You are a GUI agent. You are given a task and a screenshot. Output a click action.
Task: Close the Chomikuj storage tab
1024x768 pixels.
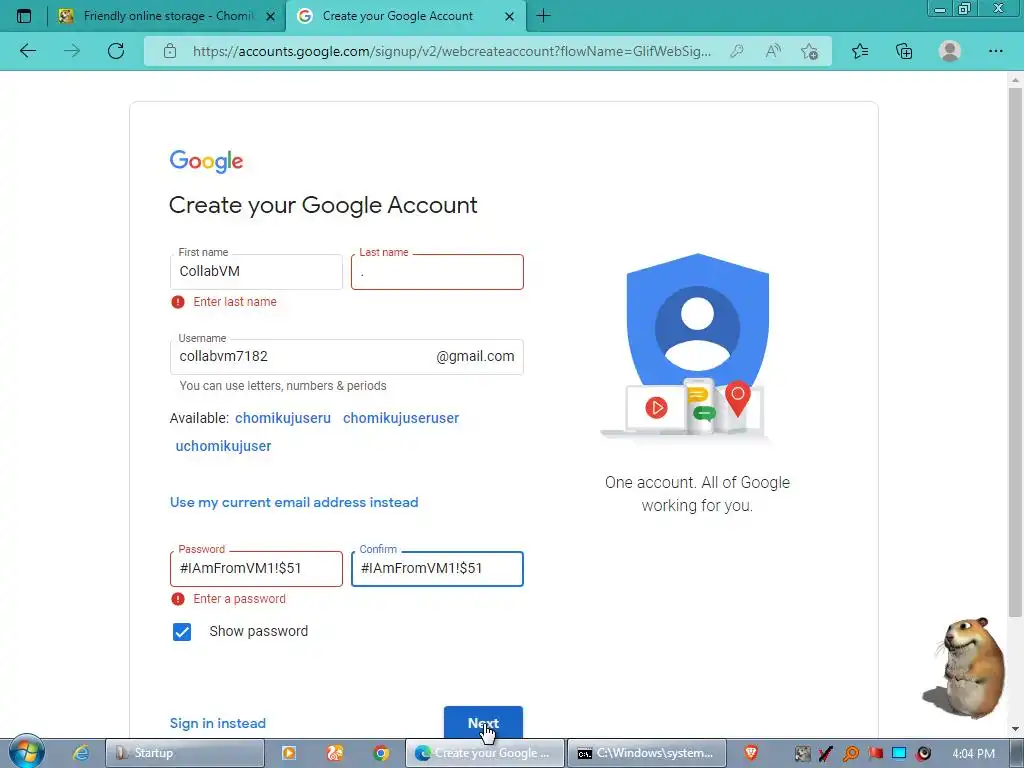[x=270, y=16]
